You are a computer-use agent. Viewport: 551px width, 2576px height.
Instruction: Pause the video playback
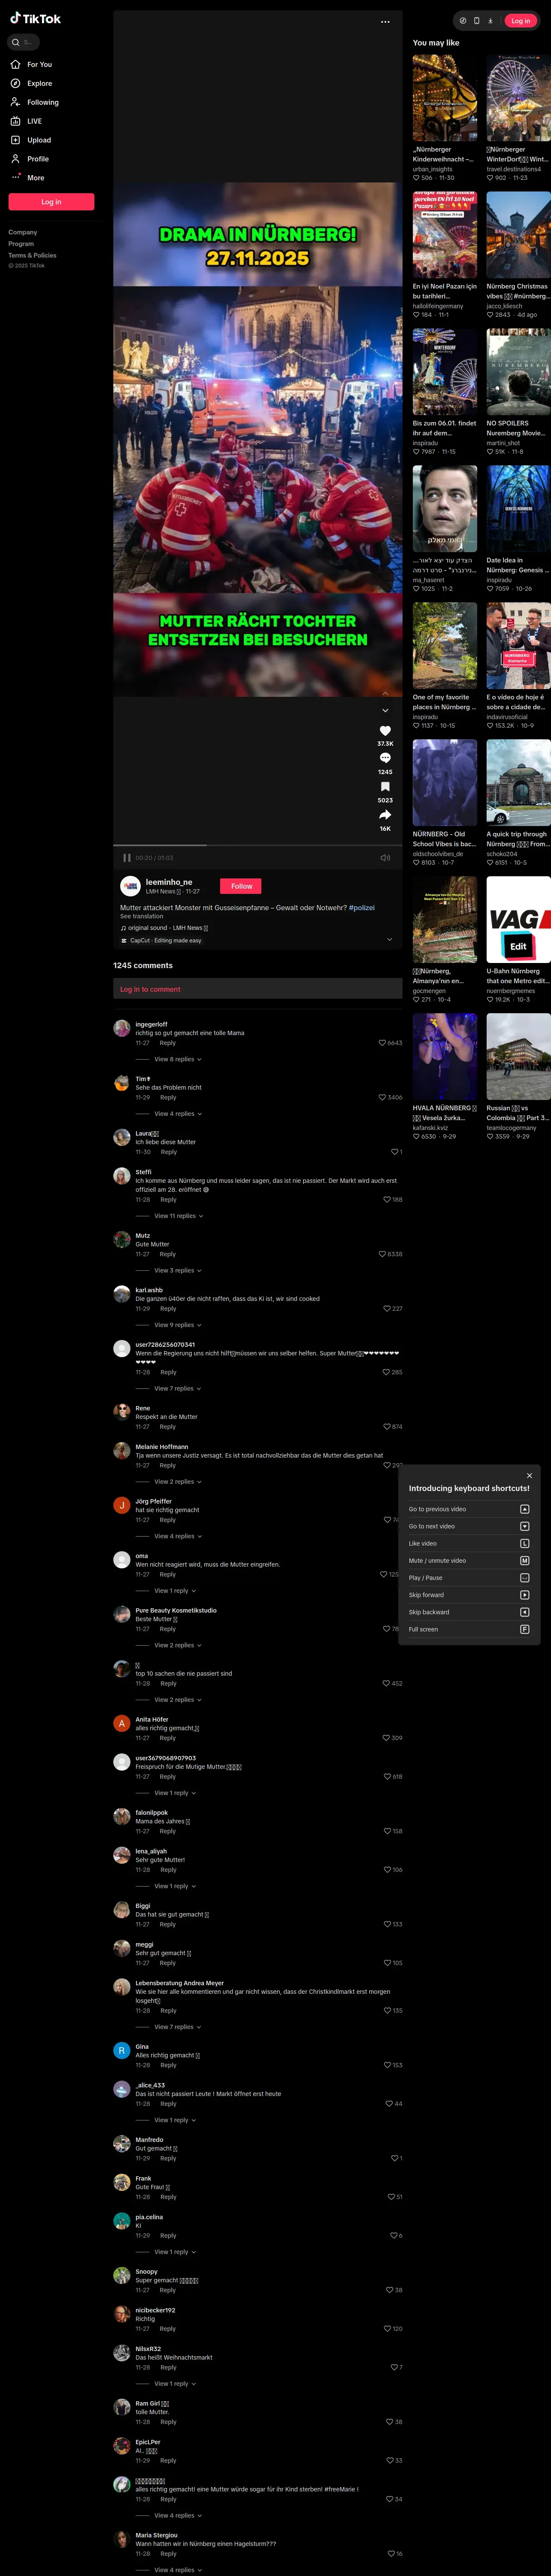(127, 858)
